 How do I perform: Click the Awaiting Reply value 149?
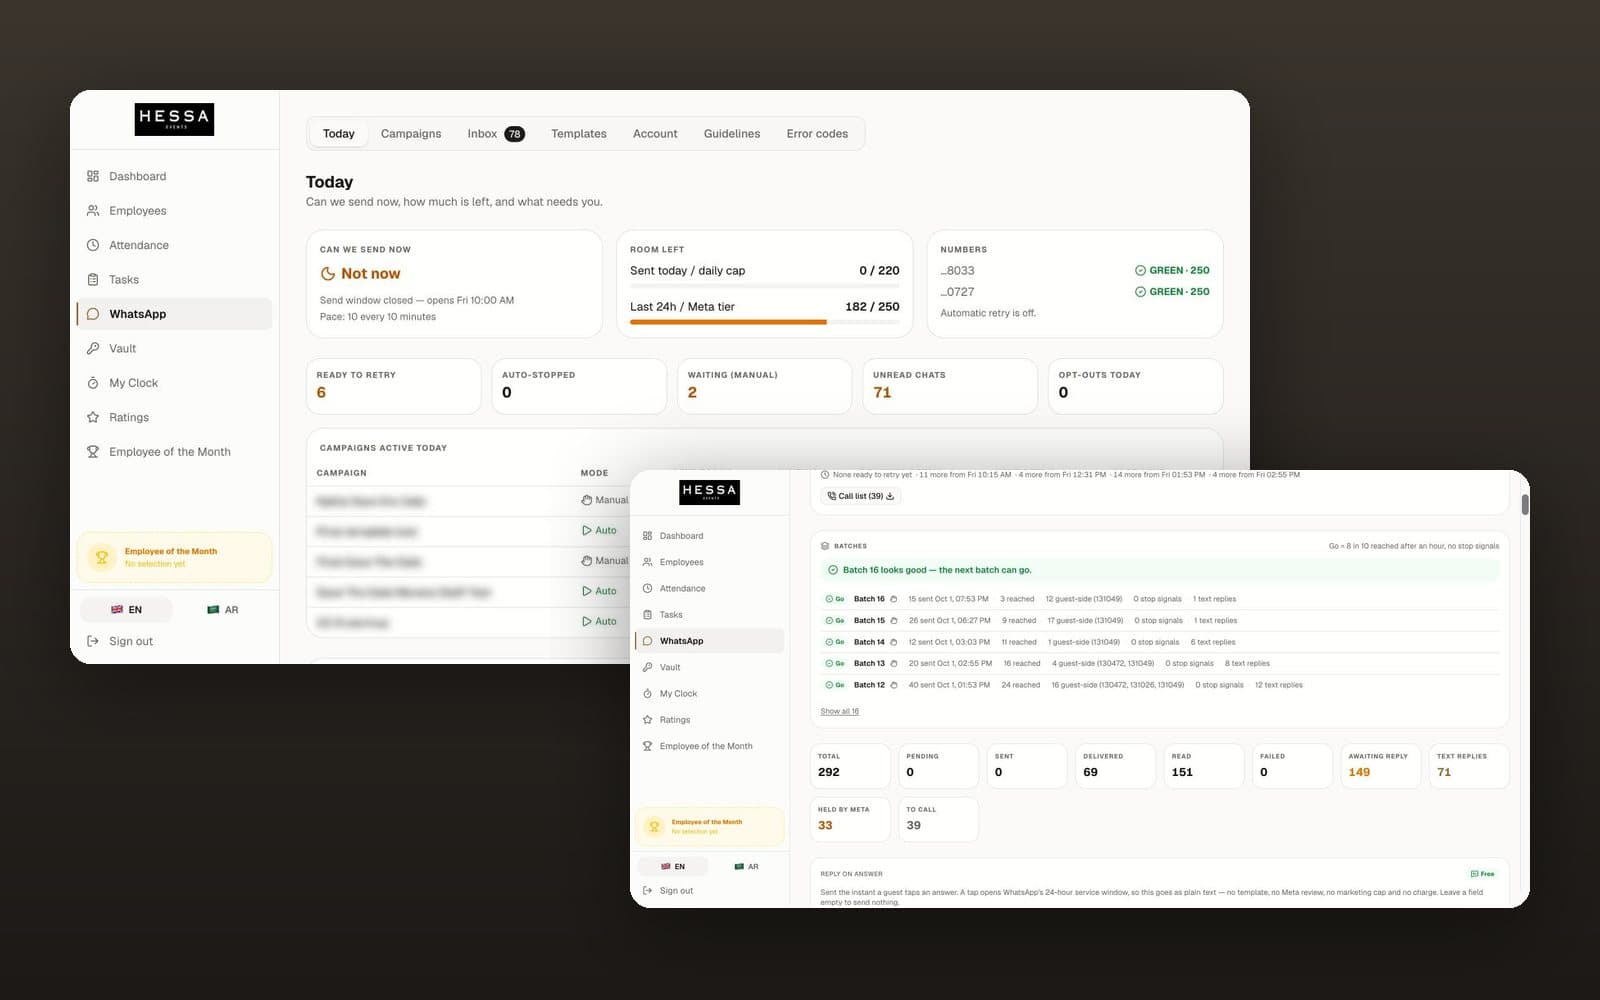[x=1359, y=772]
